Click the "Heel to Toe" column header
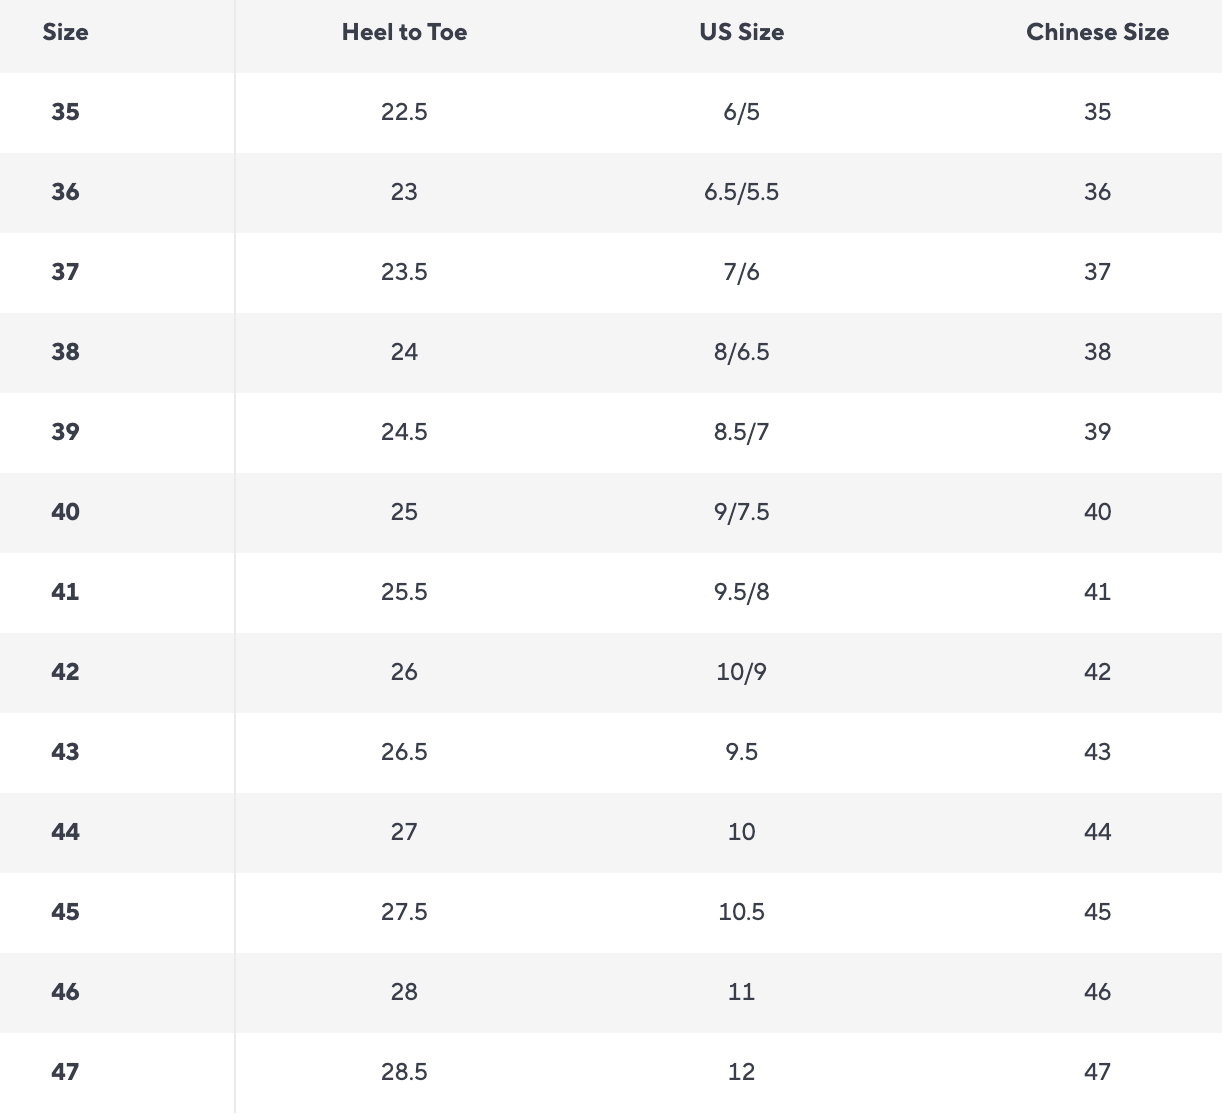The height and width of the screenshot is (1114, 1222). 404,32
